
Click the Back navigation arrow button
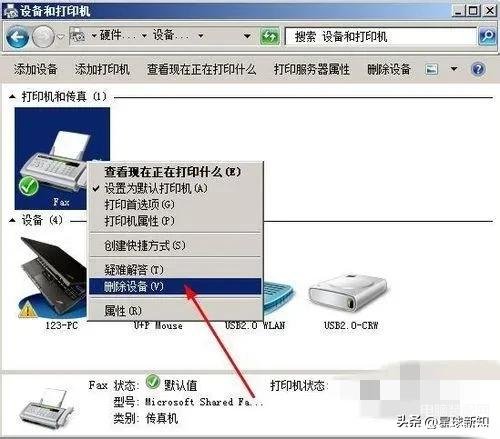pos(17,37)
